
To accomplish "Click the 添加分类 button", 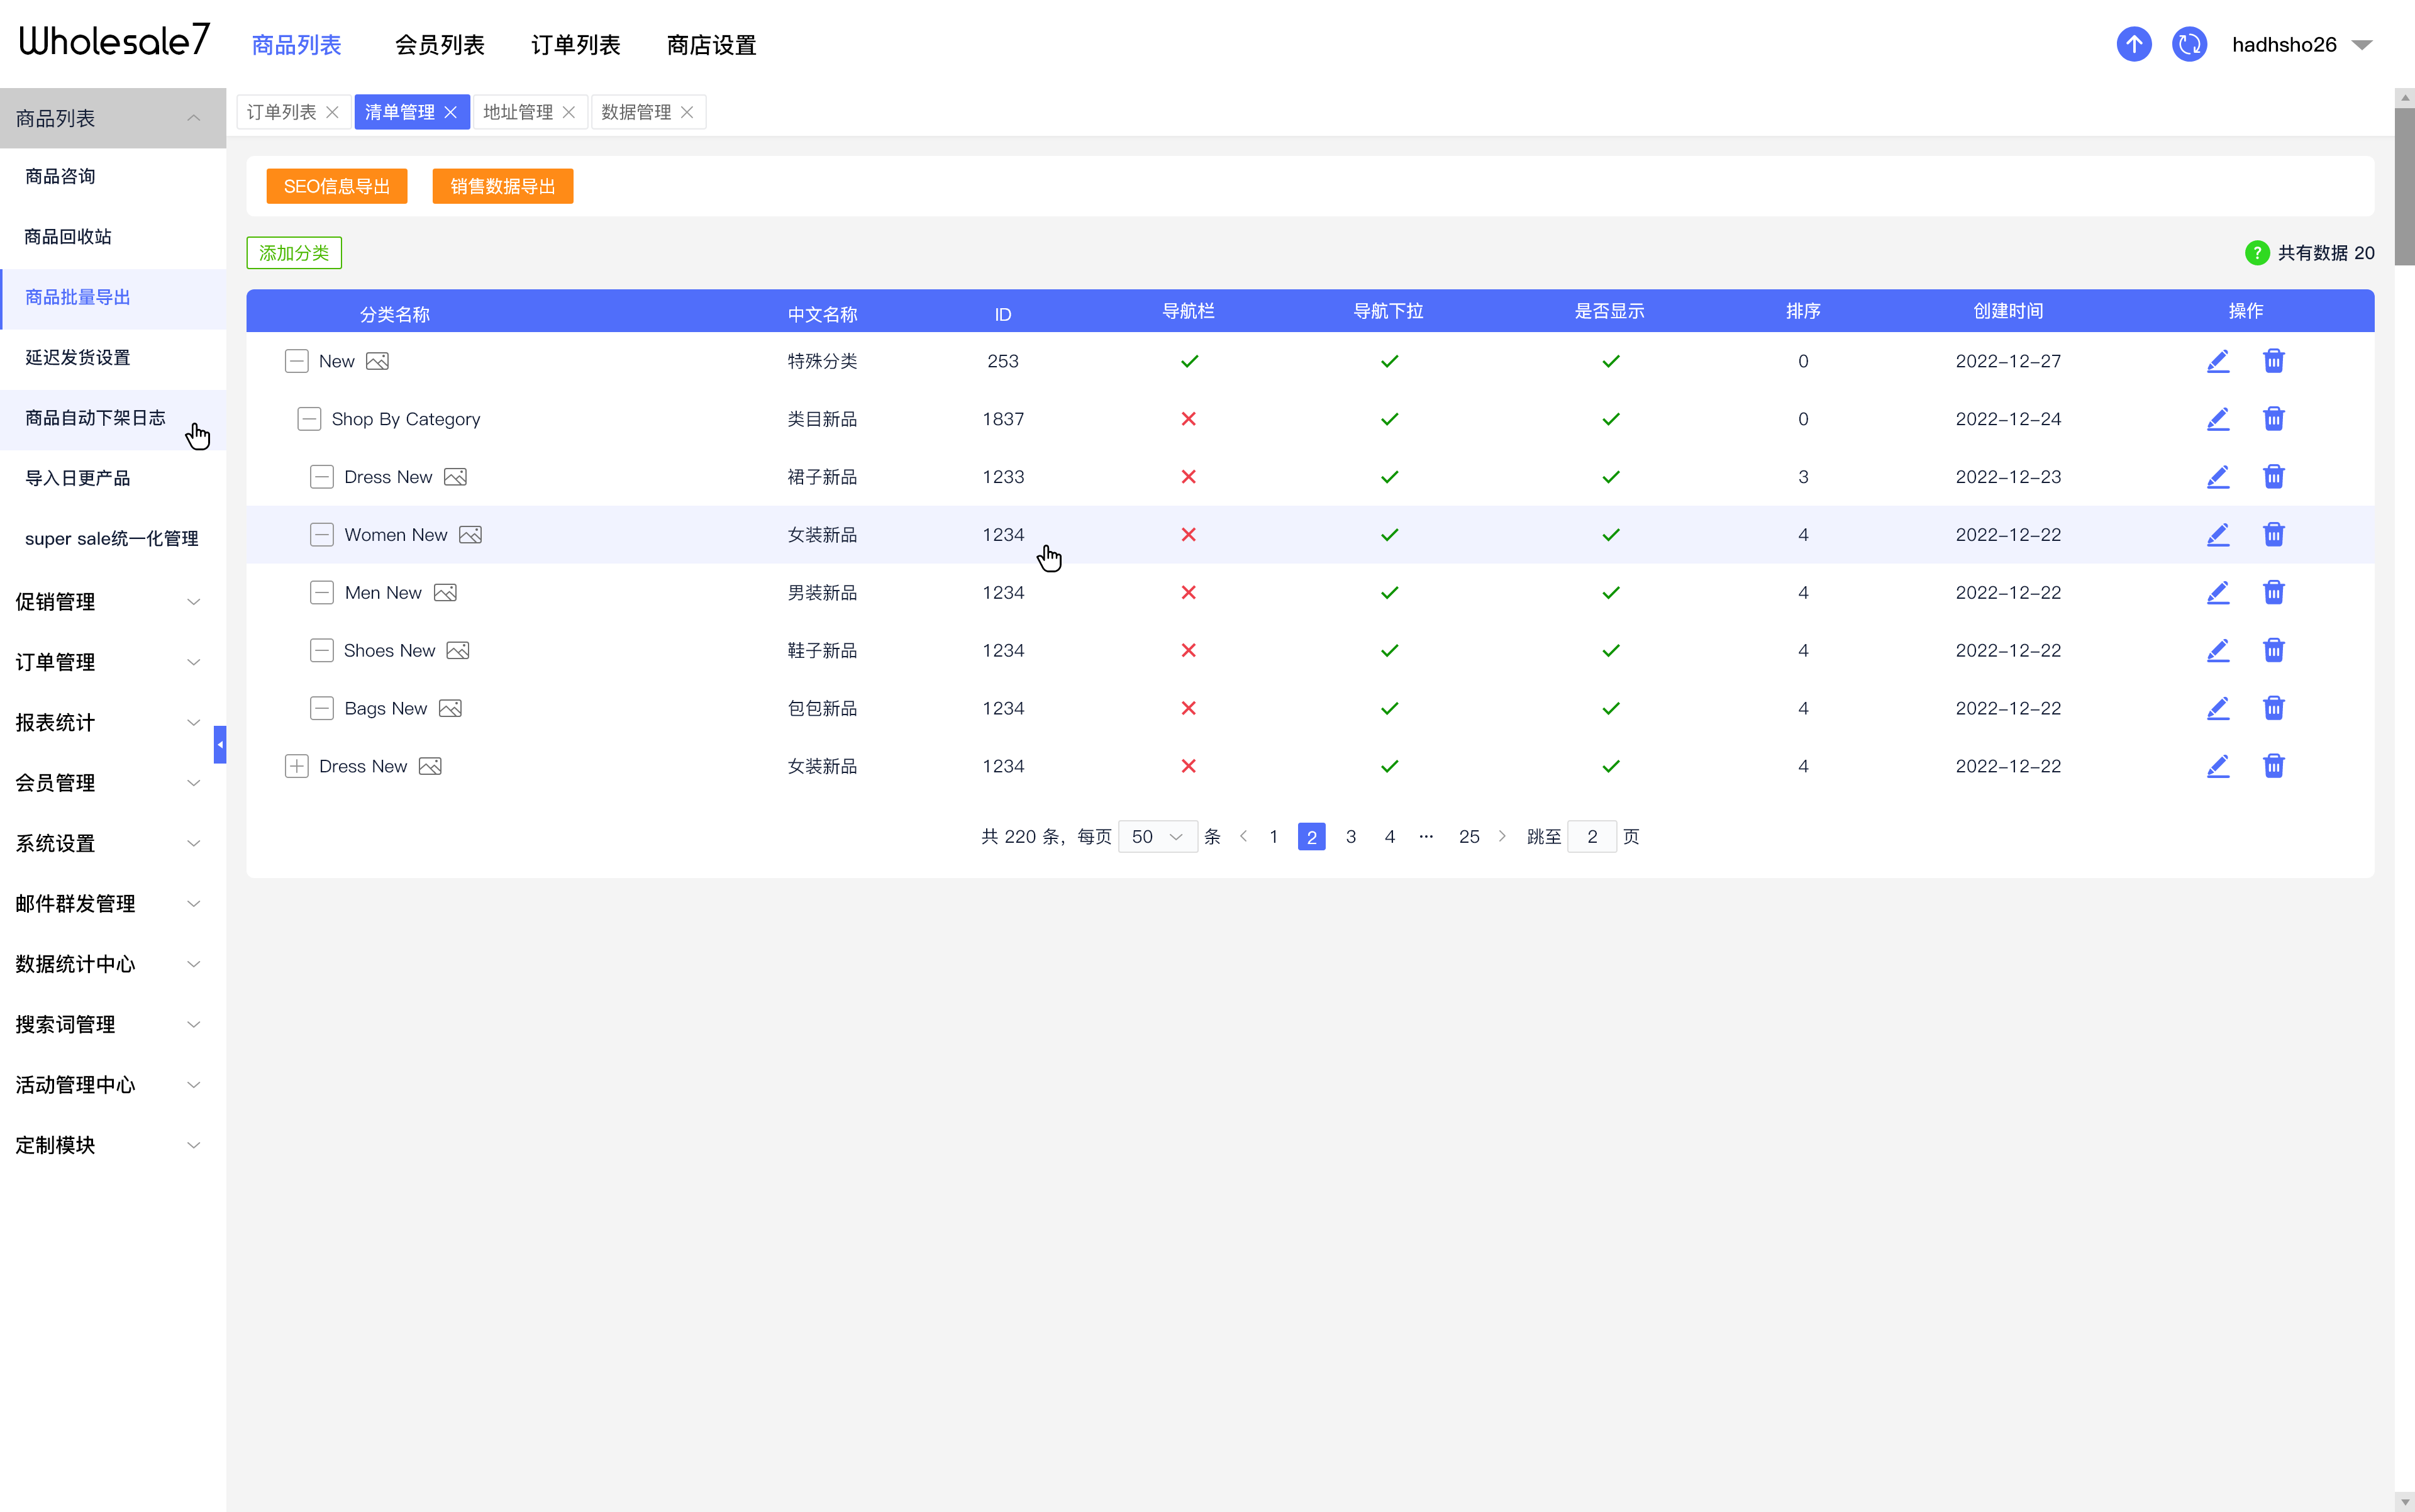I will [x=294, y=253].
